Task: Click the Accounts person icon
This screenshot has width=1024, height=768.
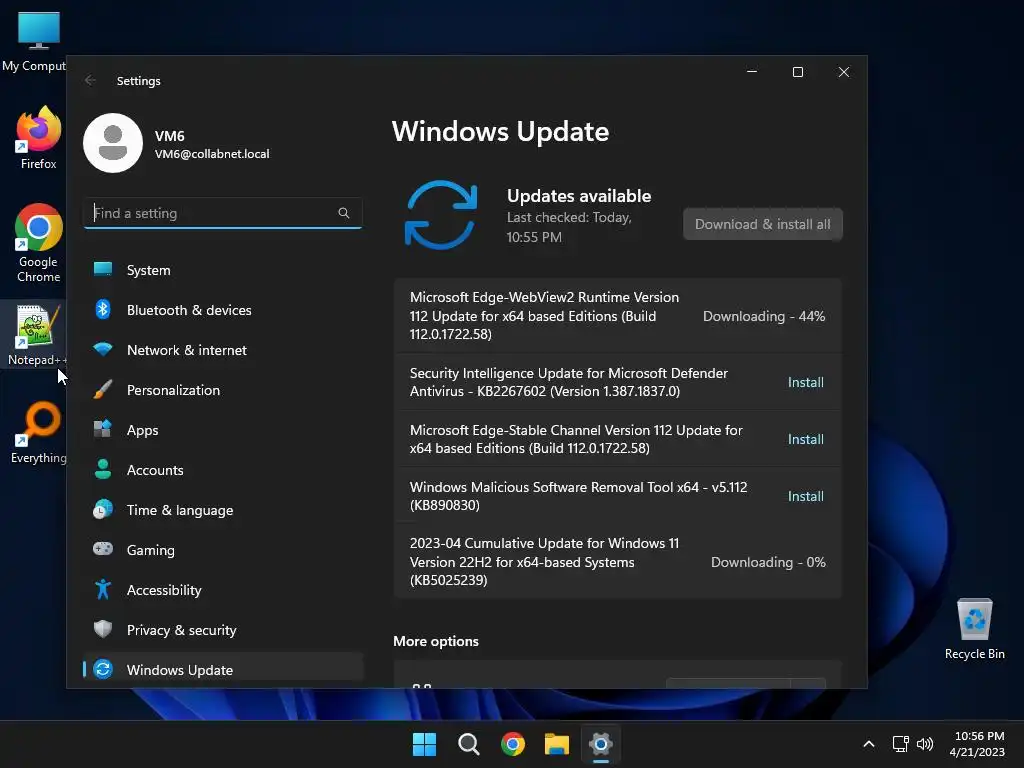Action: tap(103, 469)
